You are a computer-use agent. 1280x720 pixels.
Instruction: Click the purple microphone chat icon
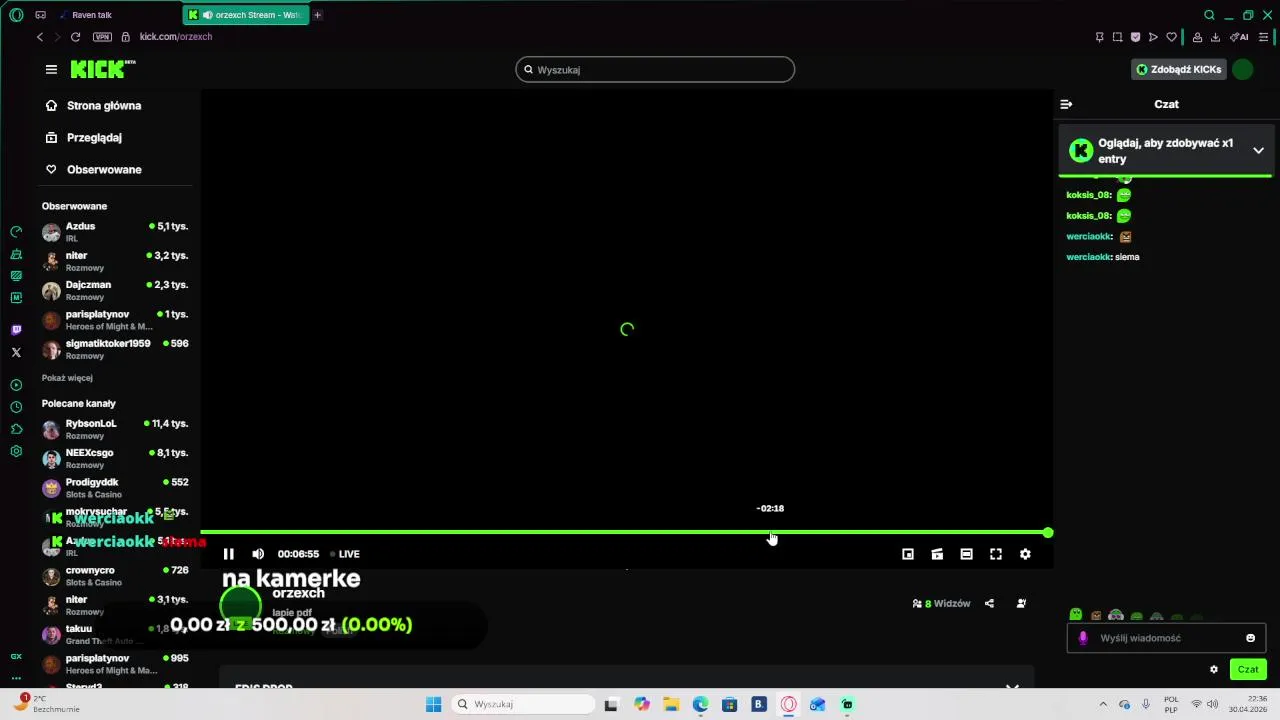point(1083,638)
